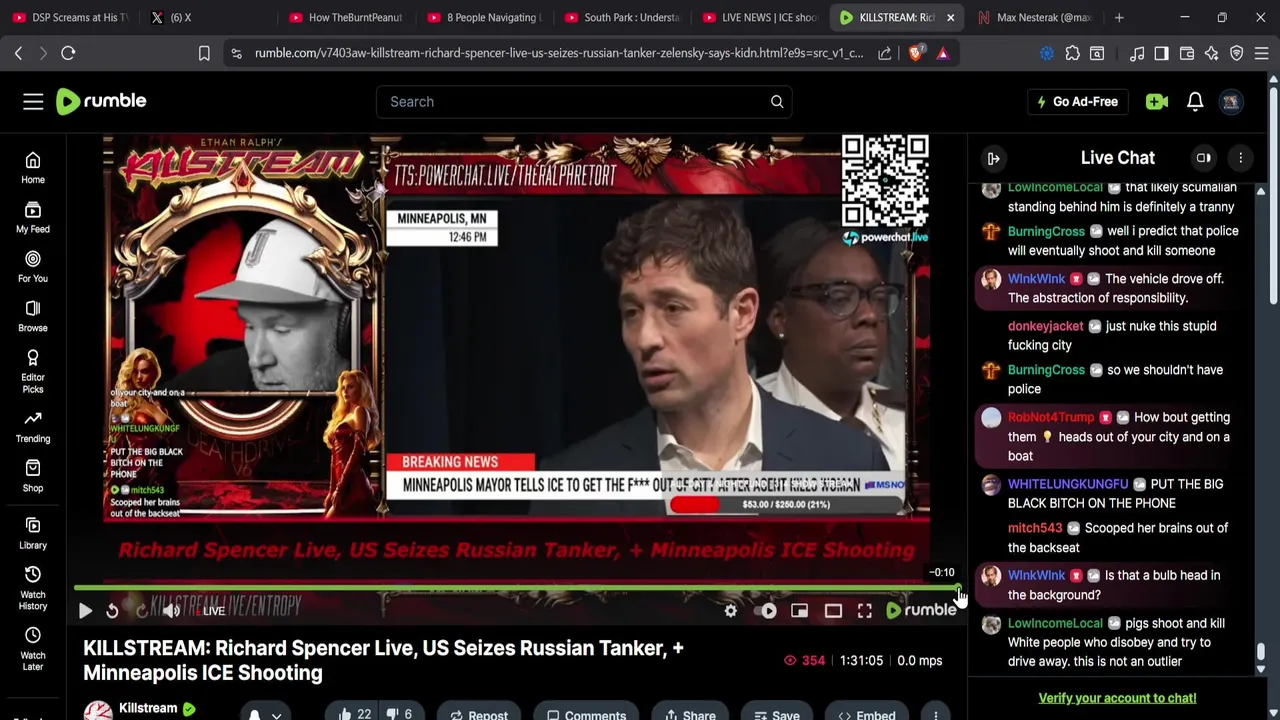
Task: Open My Feed in sidebar
Action: [33, 218]
